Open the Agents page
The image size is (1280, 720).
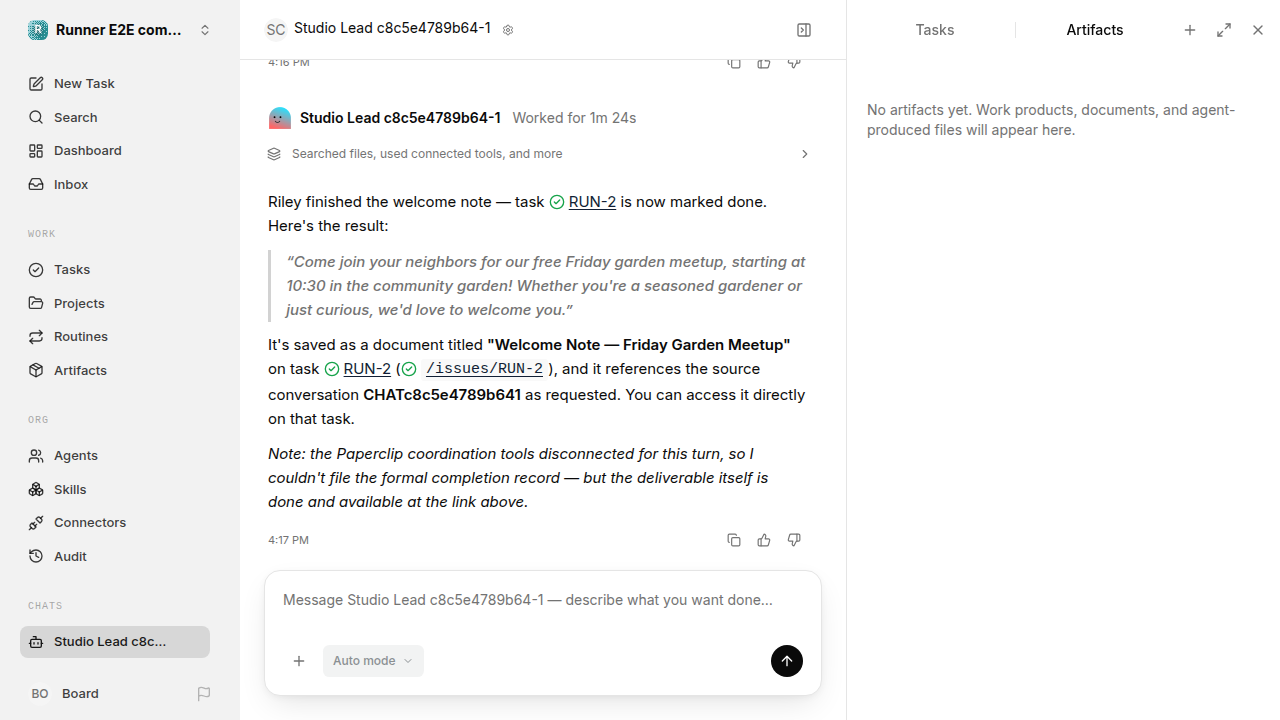115,456
